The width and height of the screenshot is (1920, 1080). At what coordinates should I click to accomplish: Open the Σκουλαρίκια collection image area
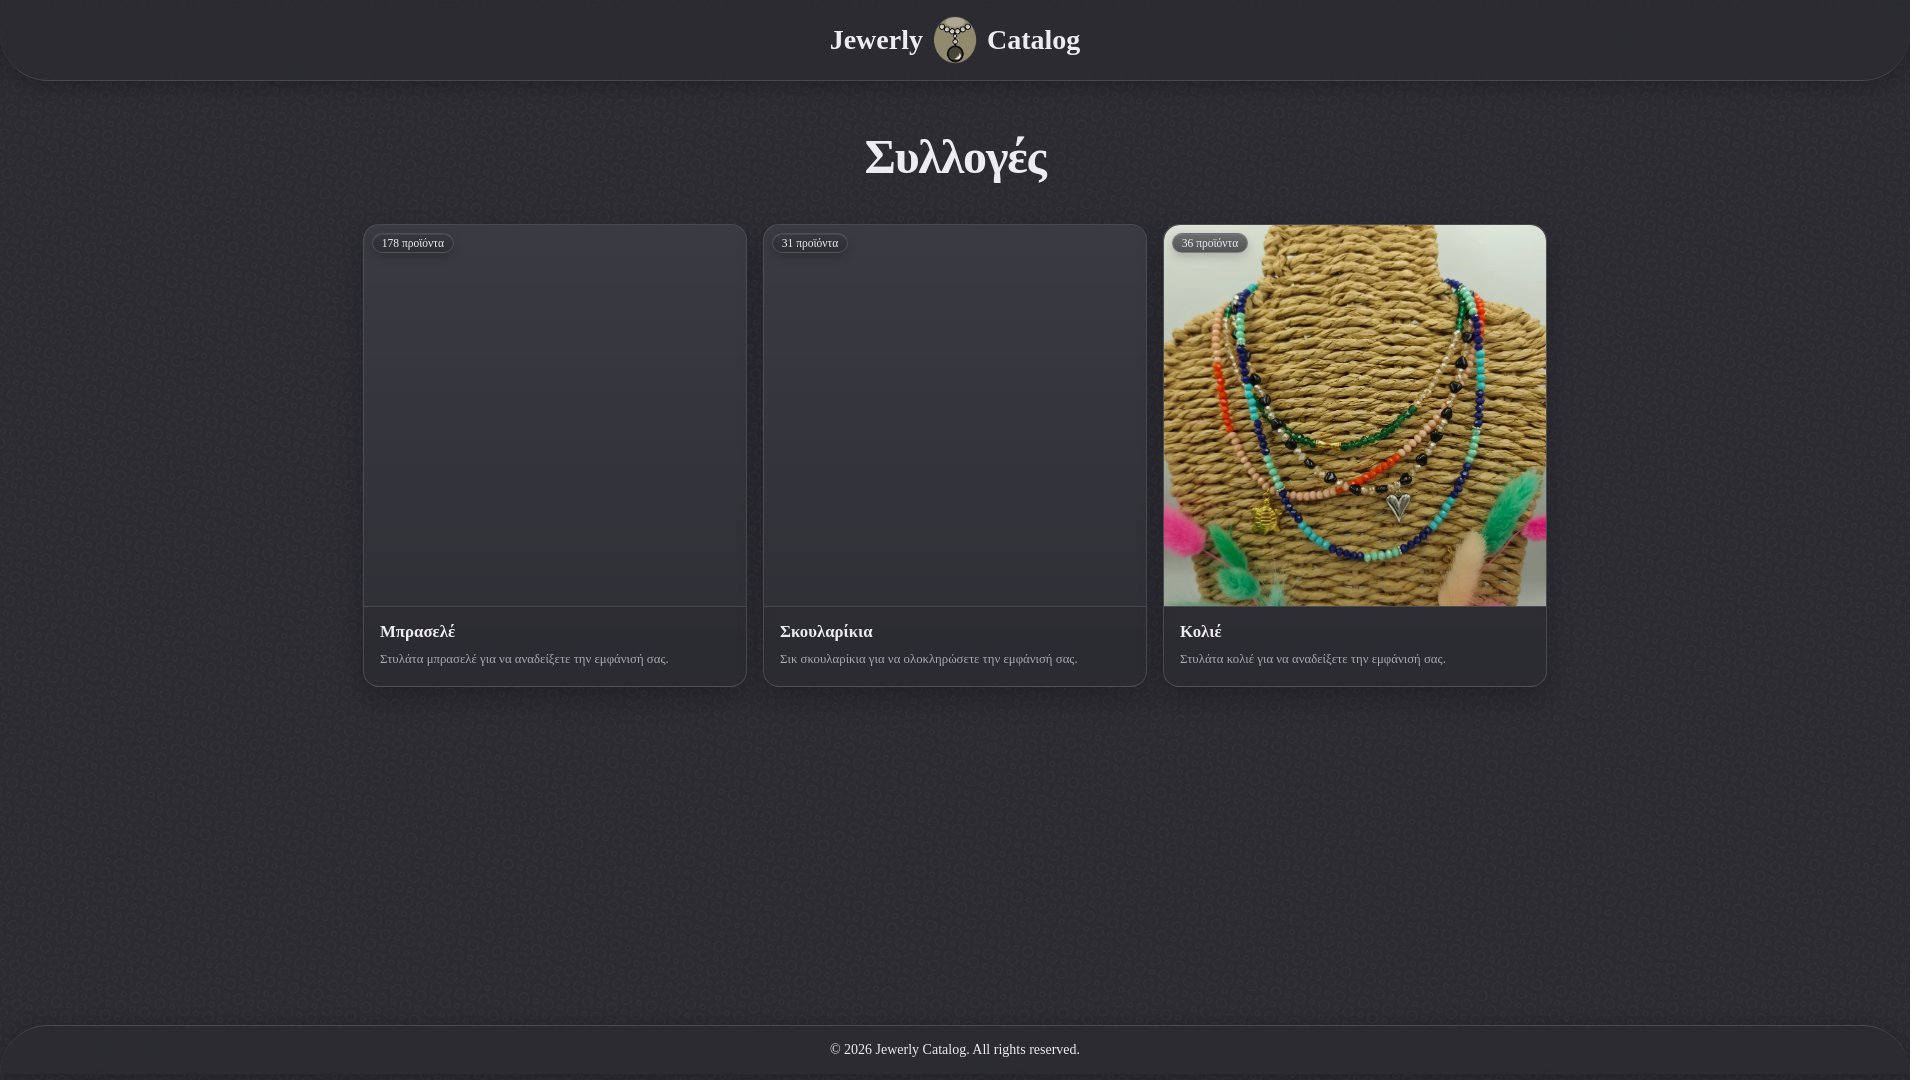[x=955, y=415]
